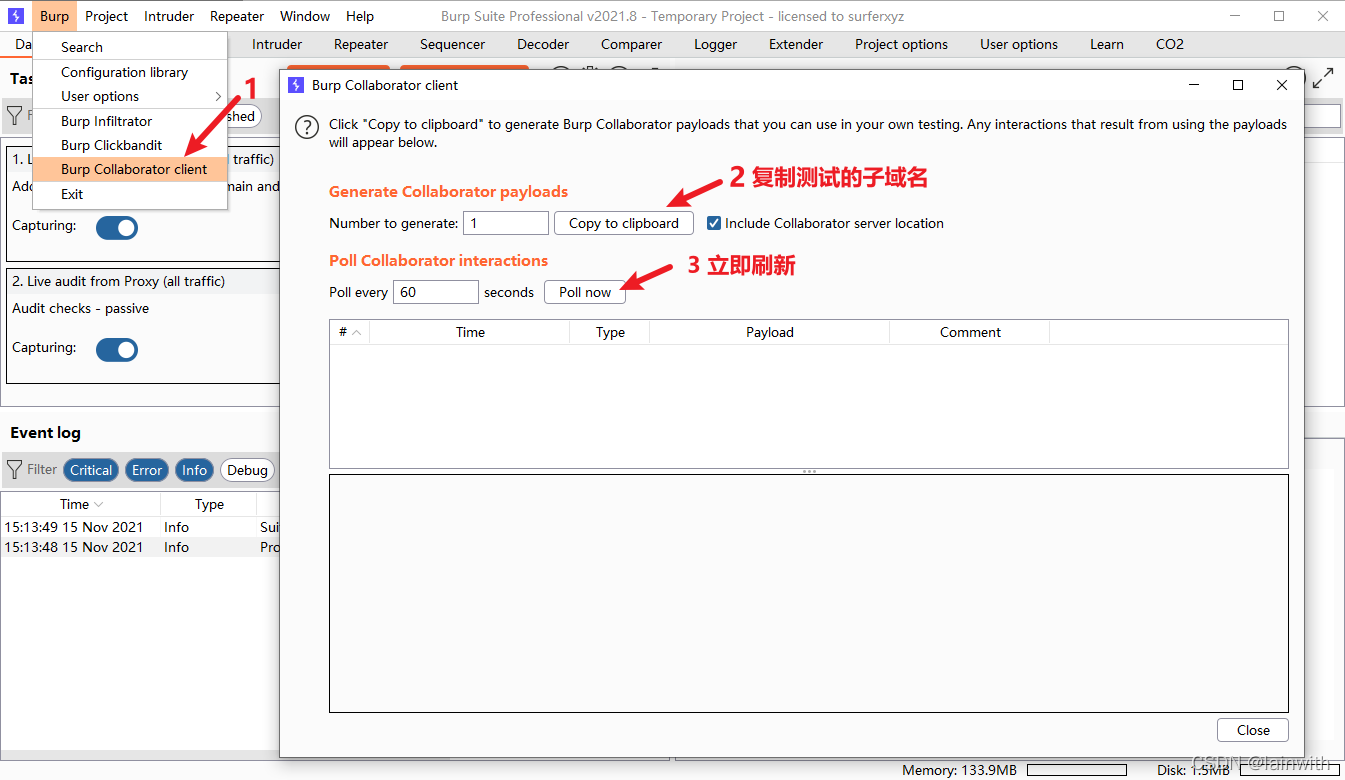Click the Tasks panel filter funnel icon
This screenshot has height=780, width=1345.
coord(14,116)
